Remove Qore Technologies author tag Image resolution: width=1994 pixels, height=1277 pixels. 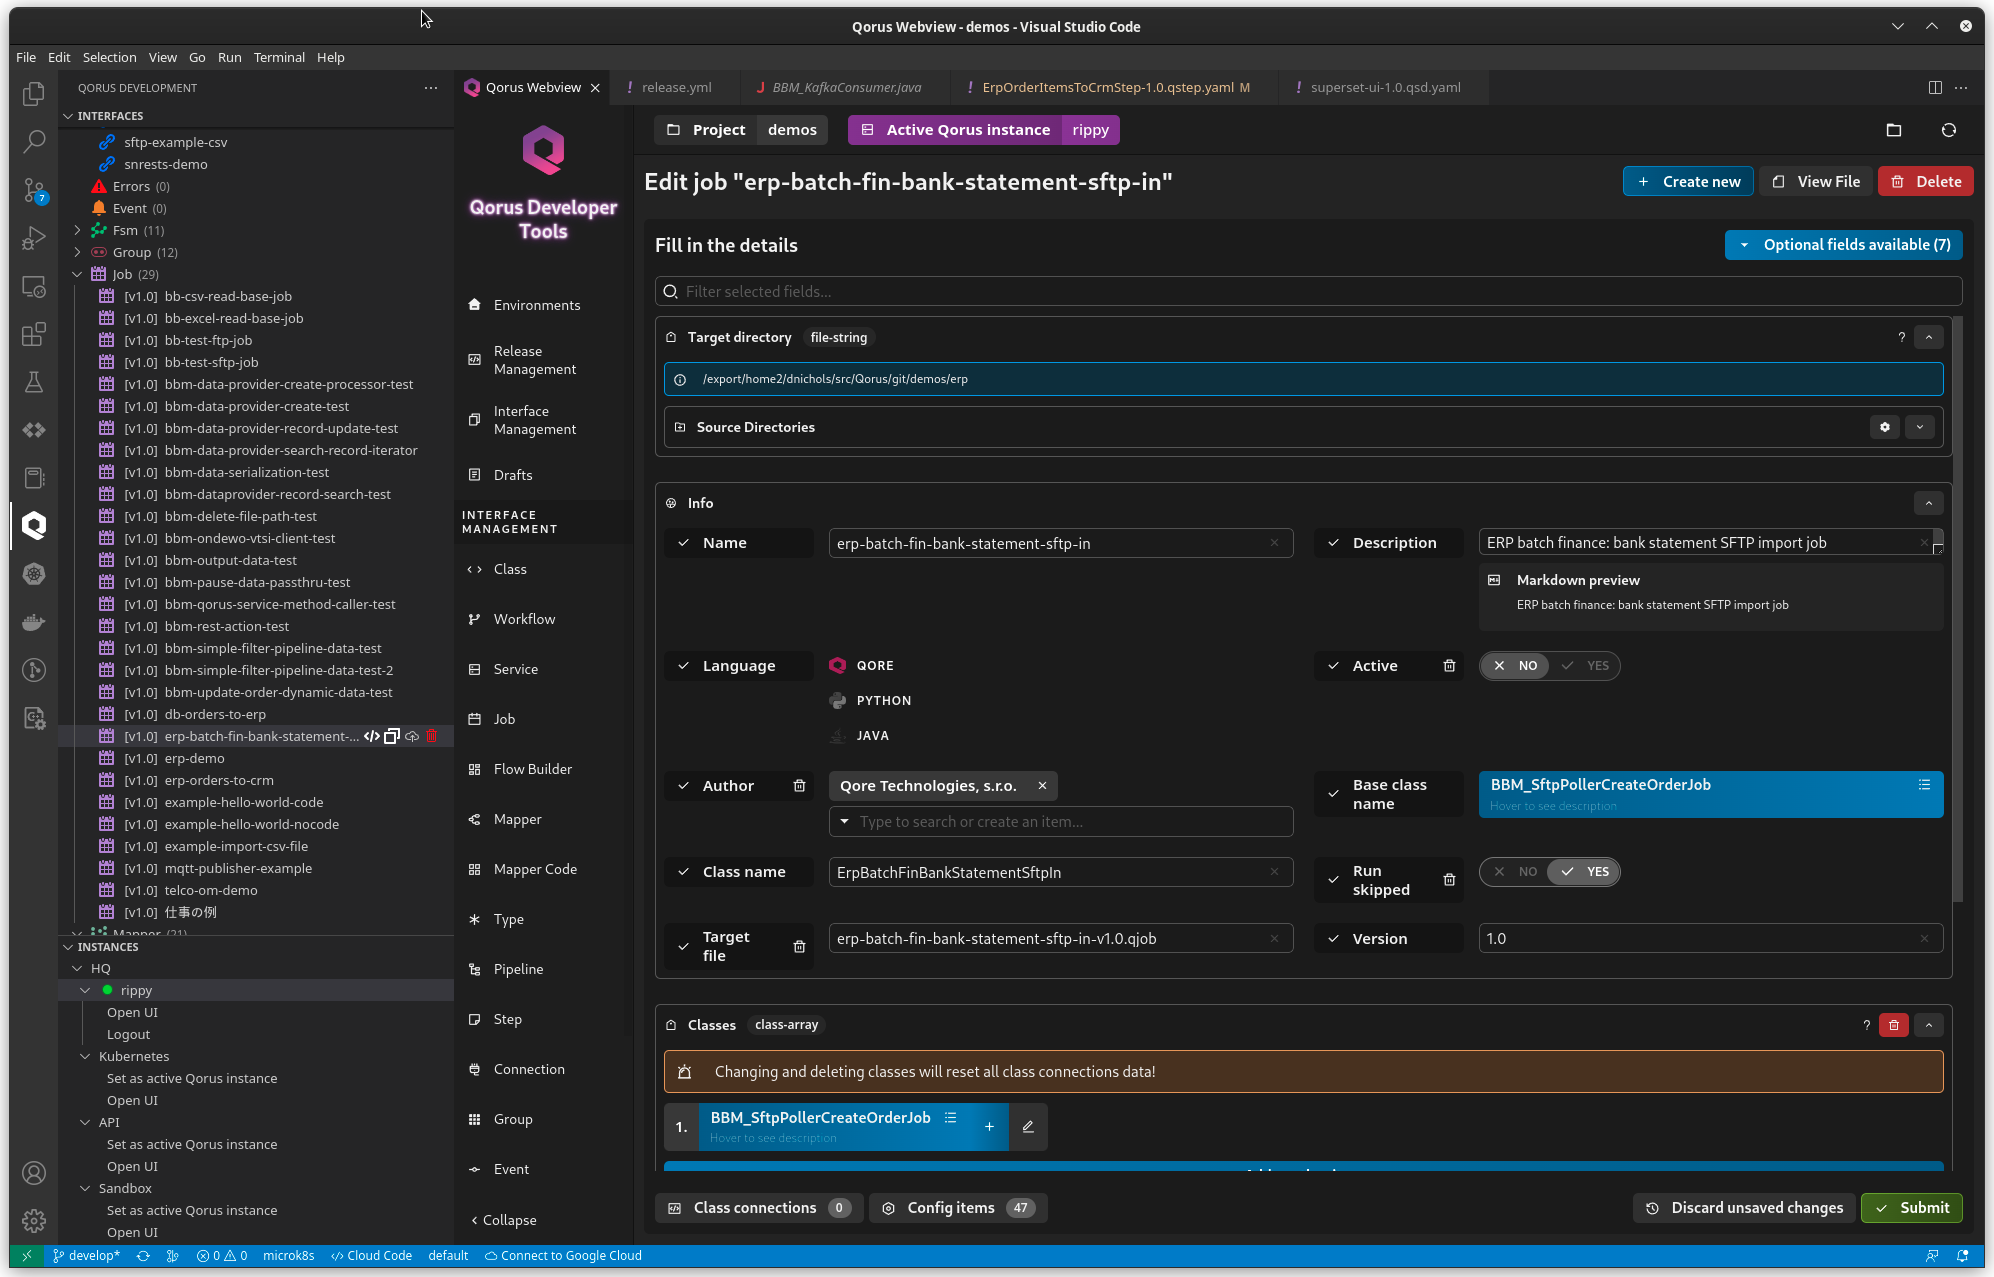click(x=1042, y=786)
